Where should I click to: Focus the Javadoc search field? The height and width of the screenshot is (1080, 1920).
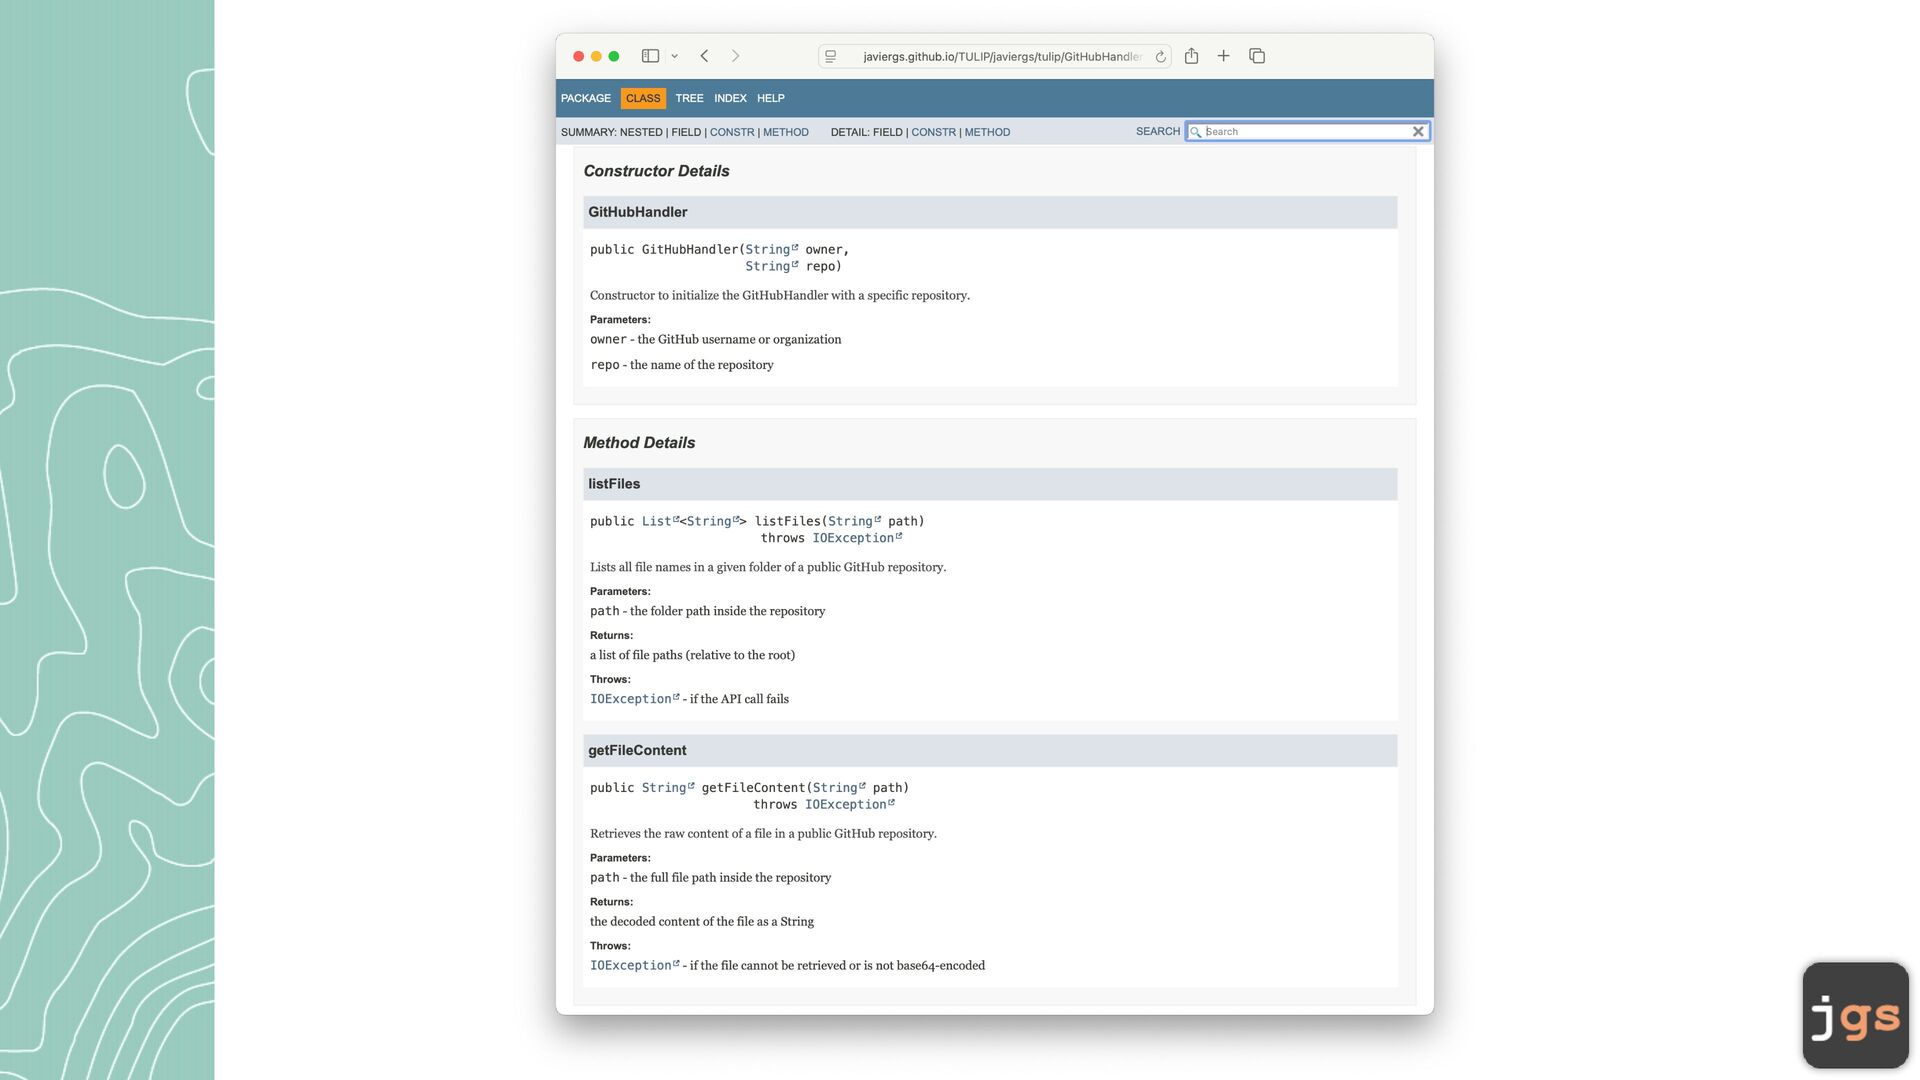(x=1306, y=132)
